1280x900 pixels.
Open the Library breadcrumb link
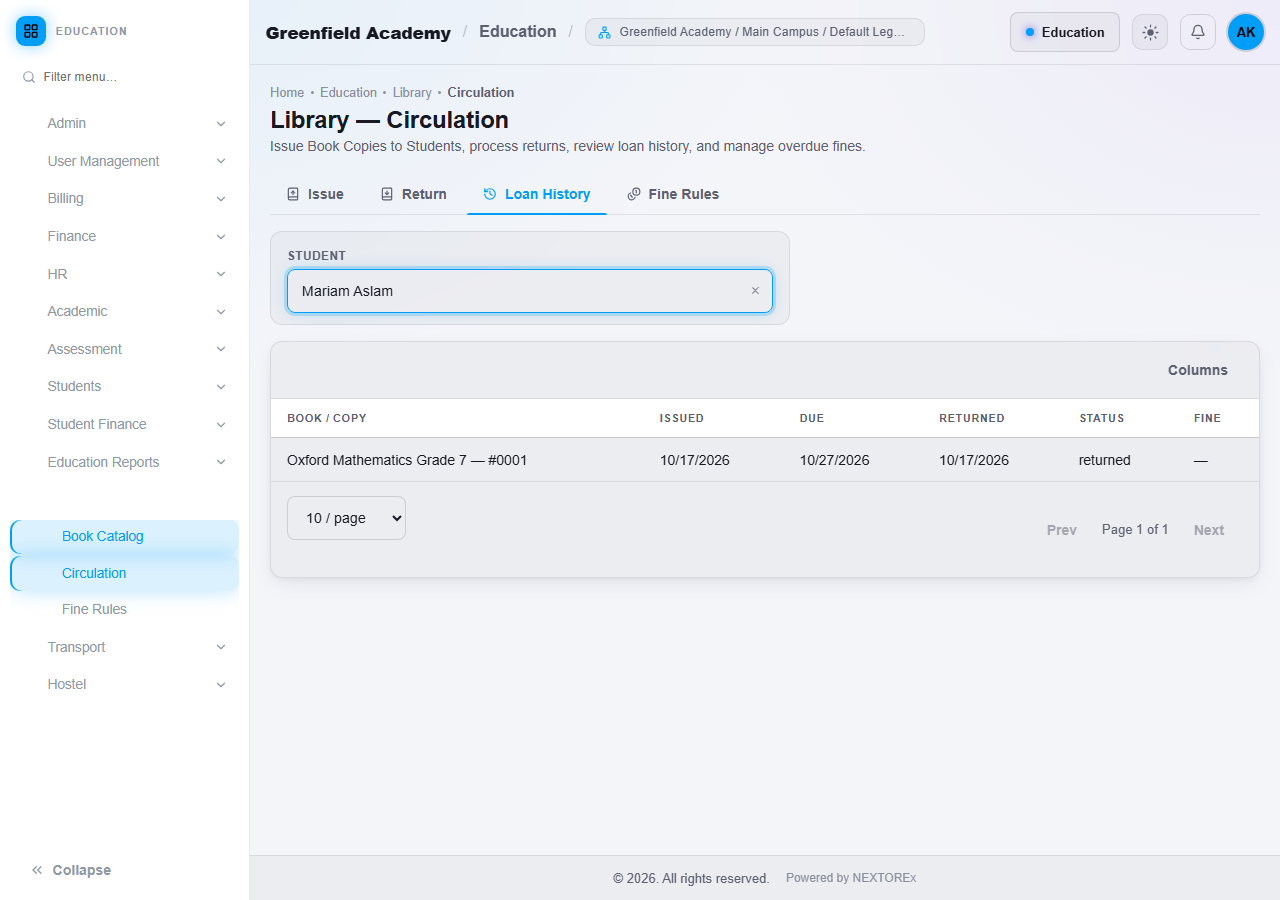pos(412,92)
